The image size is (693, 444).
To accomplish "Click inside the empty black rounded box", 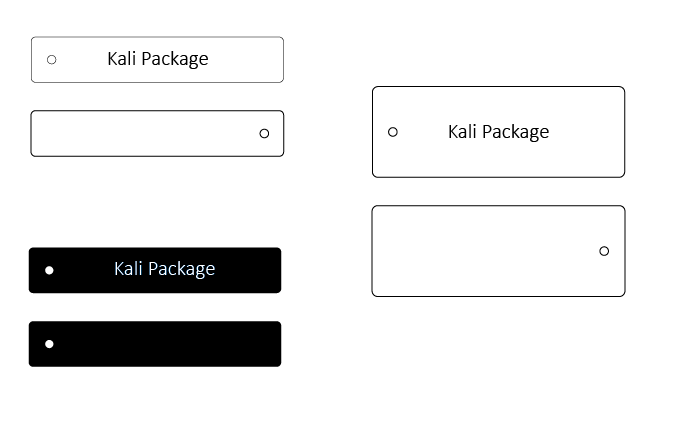I will pos(160,344).
